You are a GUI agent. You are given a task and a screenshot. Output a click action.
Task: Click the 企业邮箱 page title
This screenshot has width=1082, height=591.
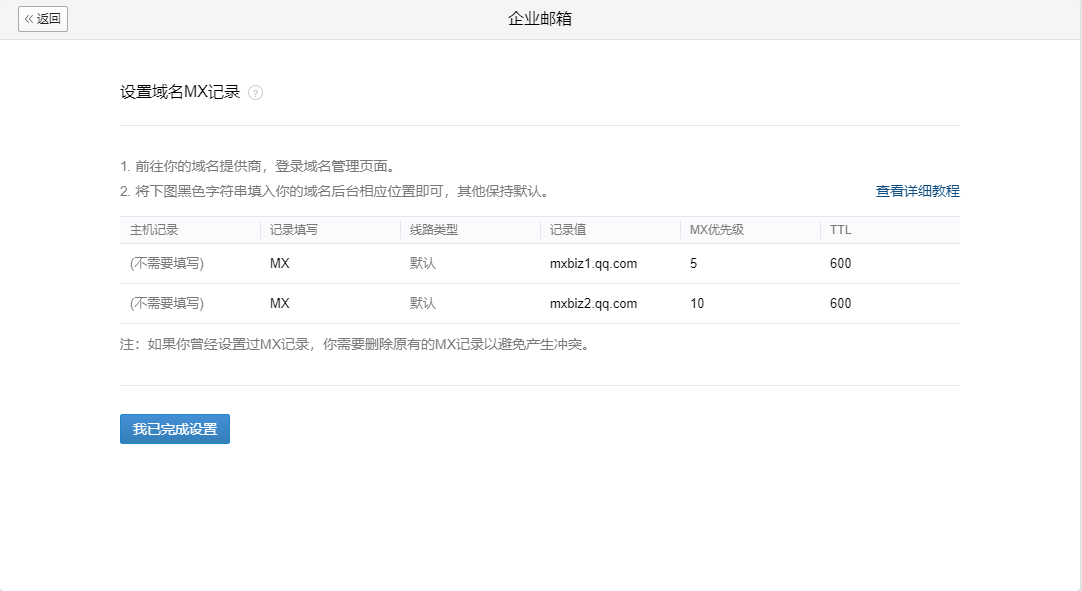pos(540,16)
